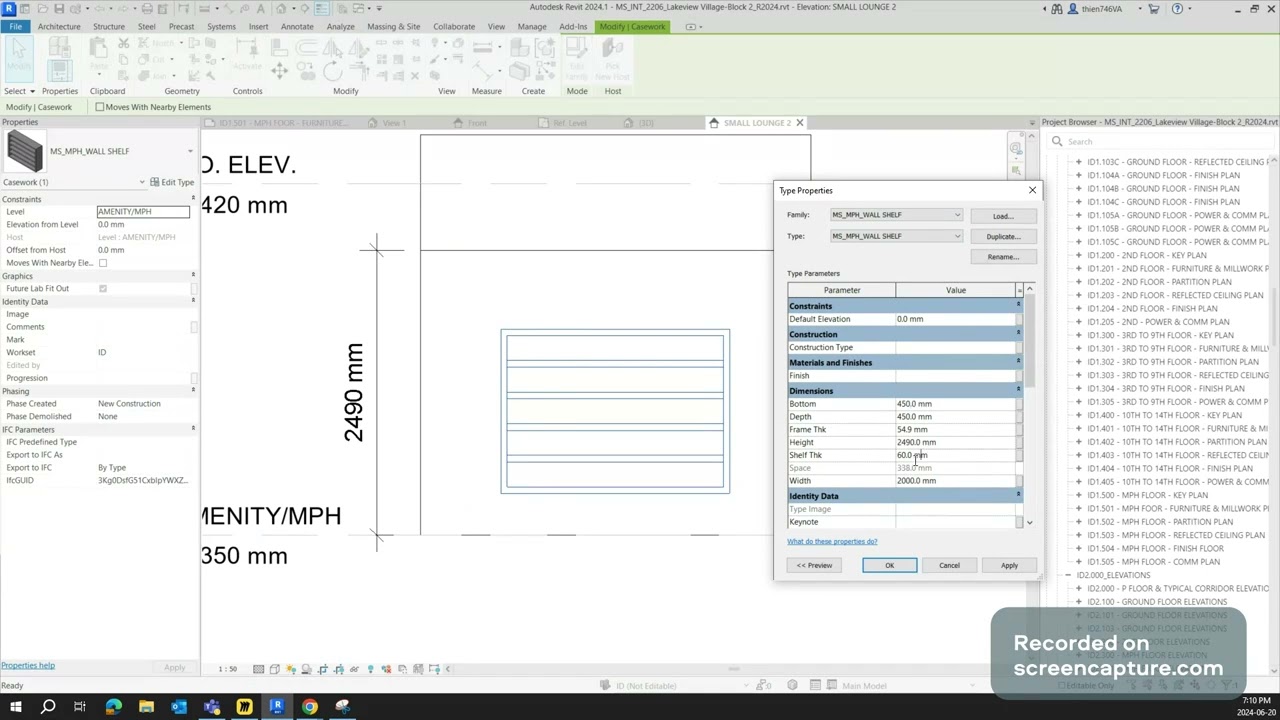Open the Casework (1) filter dropdown
The width and height of the screenshot is (1280, 720).
coord(141,183)
